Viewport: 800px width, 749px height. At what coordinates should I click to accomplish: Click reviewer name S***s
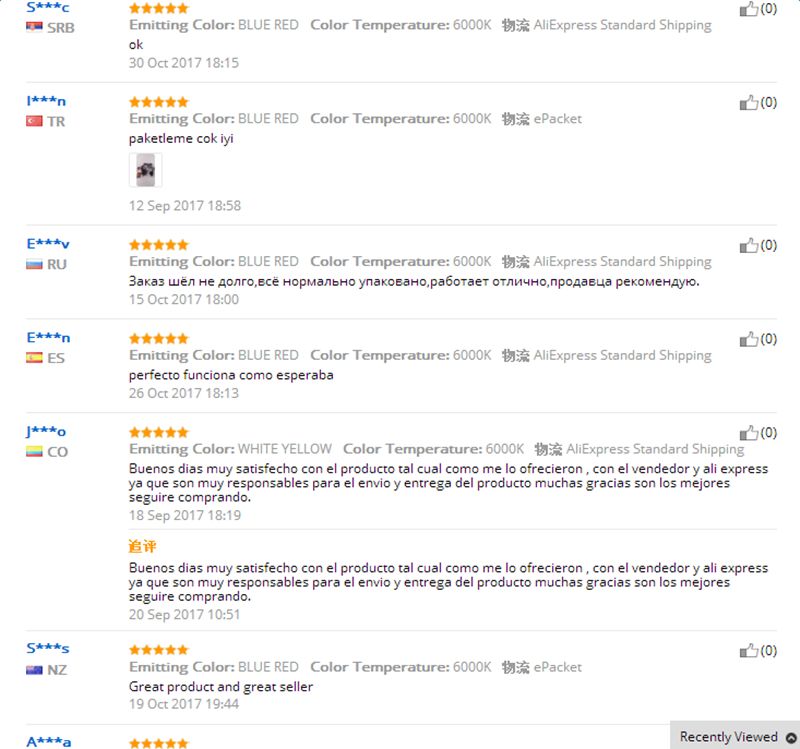47,648
